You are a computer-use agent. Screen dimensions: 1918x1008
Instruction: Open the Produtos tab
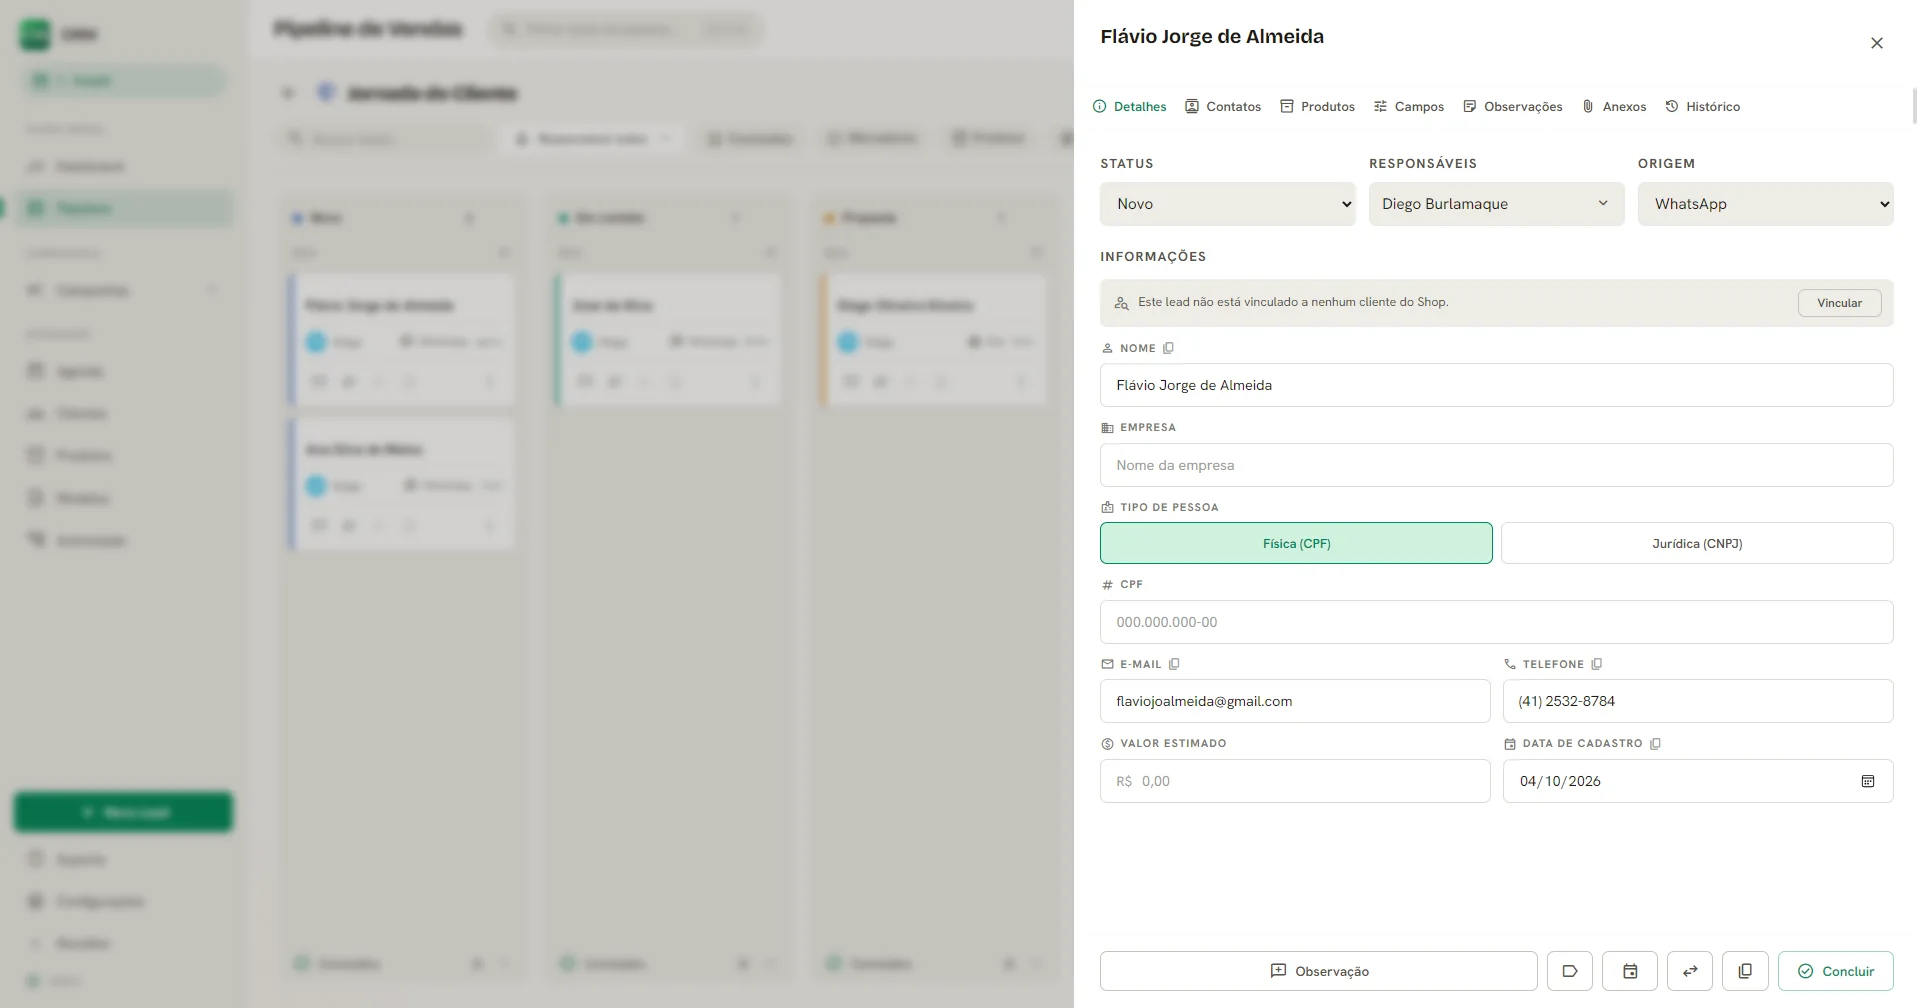1318,106
